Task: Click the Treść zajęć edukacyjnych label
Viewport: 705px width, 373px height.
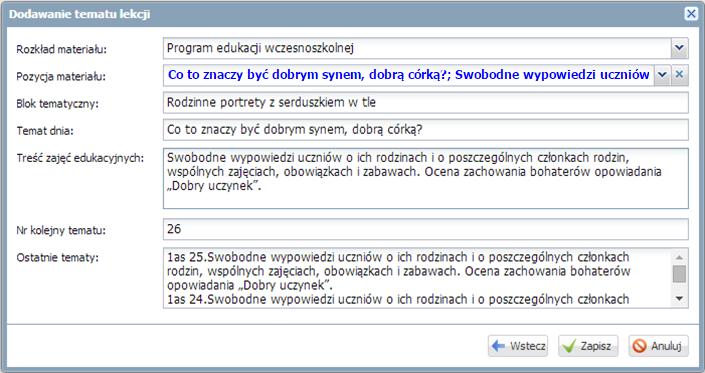Action: [80, 158]
